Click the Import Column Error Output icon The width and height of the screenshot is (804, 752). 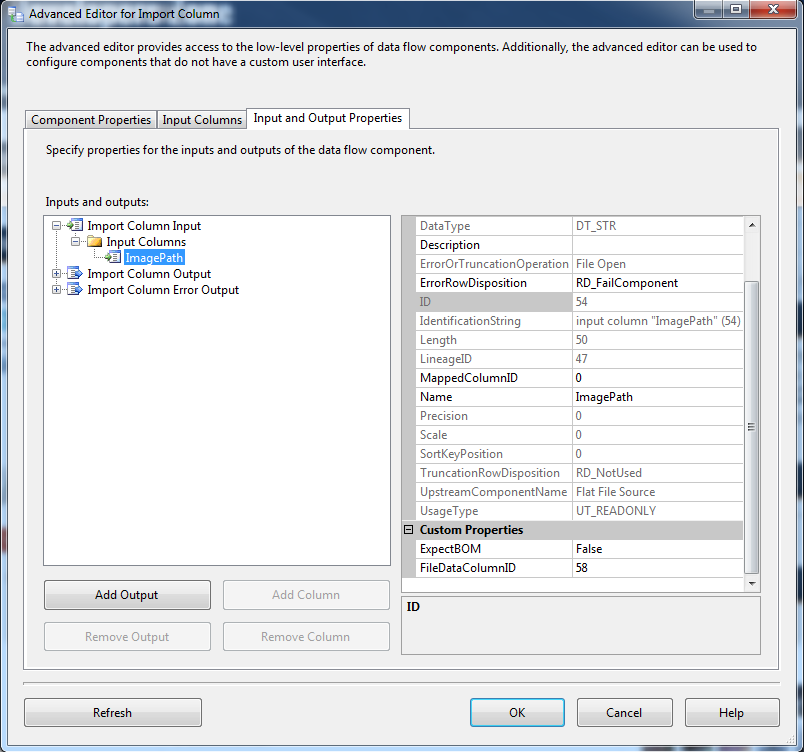tap(74, 290)
